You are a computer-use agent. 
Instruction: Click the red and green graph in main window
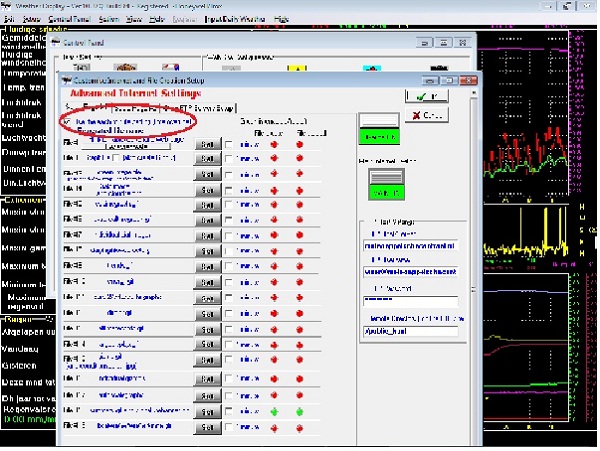tap(526, 155)
